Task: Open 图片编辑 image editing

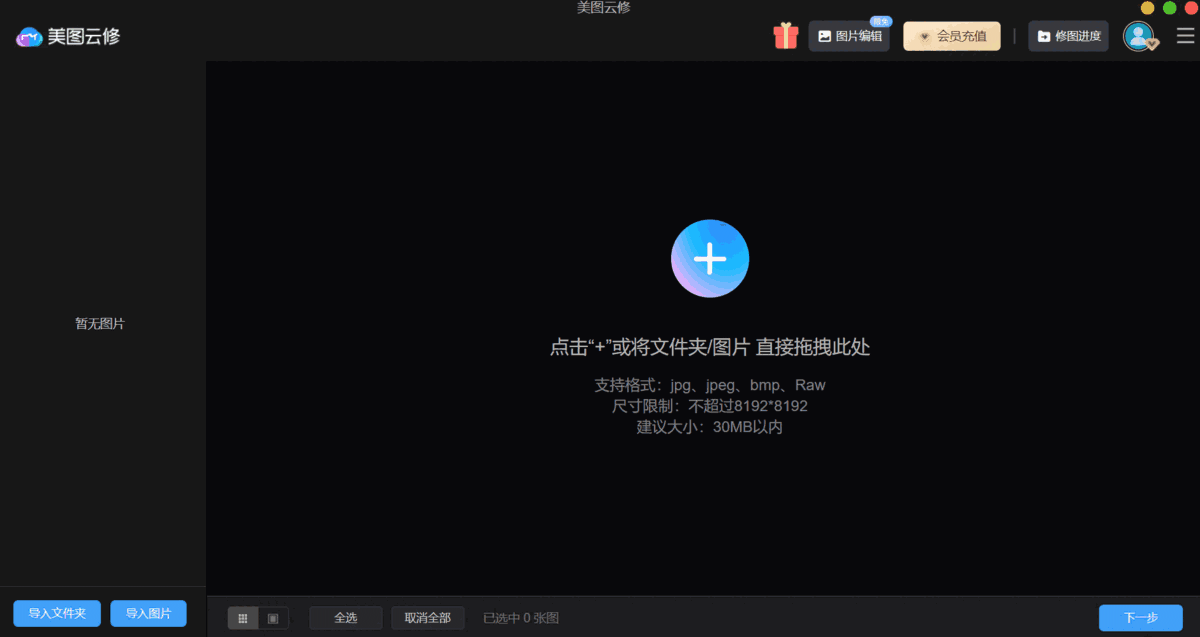Action: (x=849, y=35)
